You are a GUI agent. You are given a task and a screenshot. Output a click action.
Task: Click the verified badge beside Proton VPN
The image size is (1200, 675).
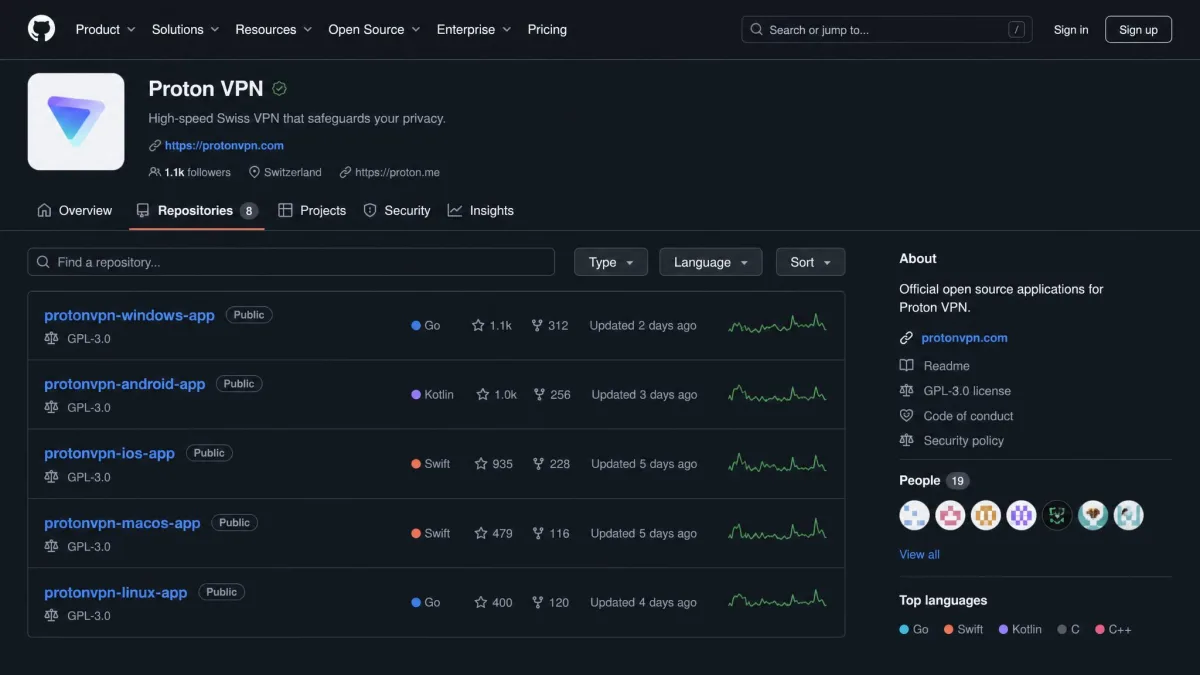[280, 89]
